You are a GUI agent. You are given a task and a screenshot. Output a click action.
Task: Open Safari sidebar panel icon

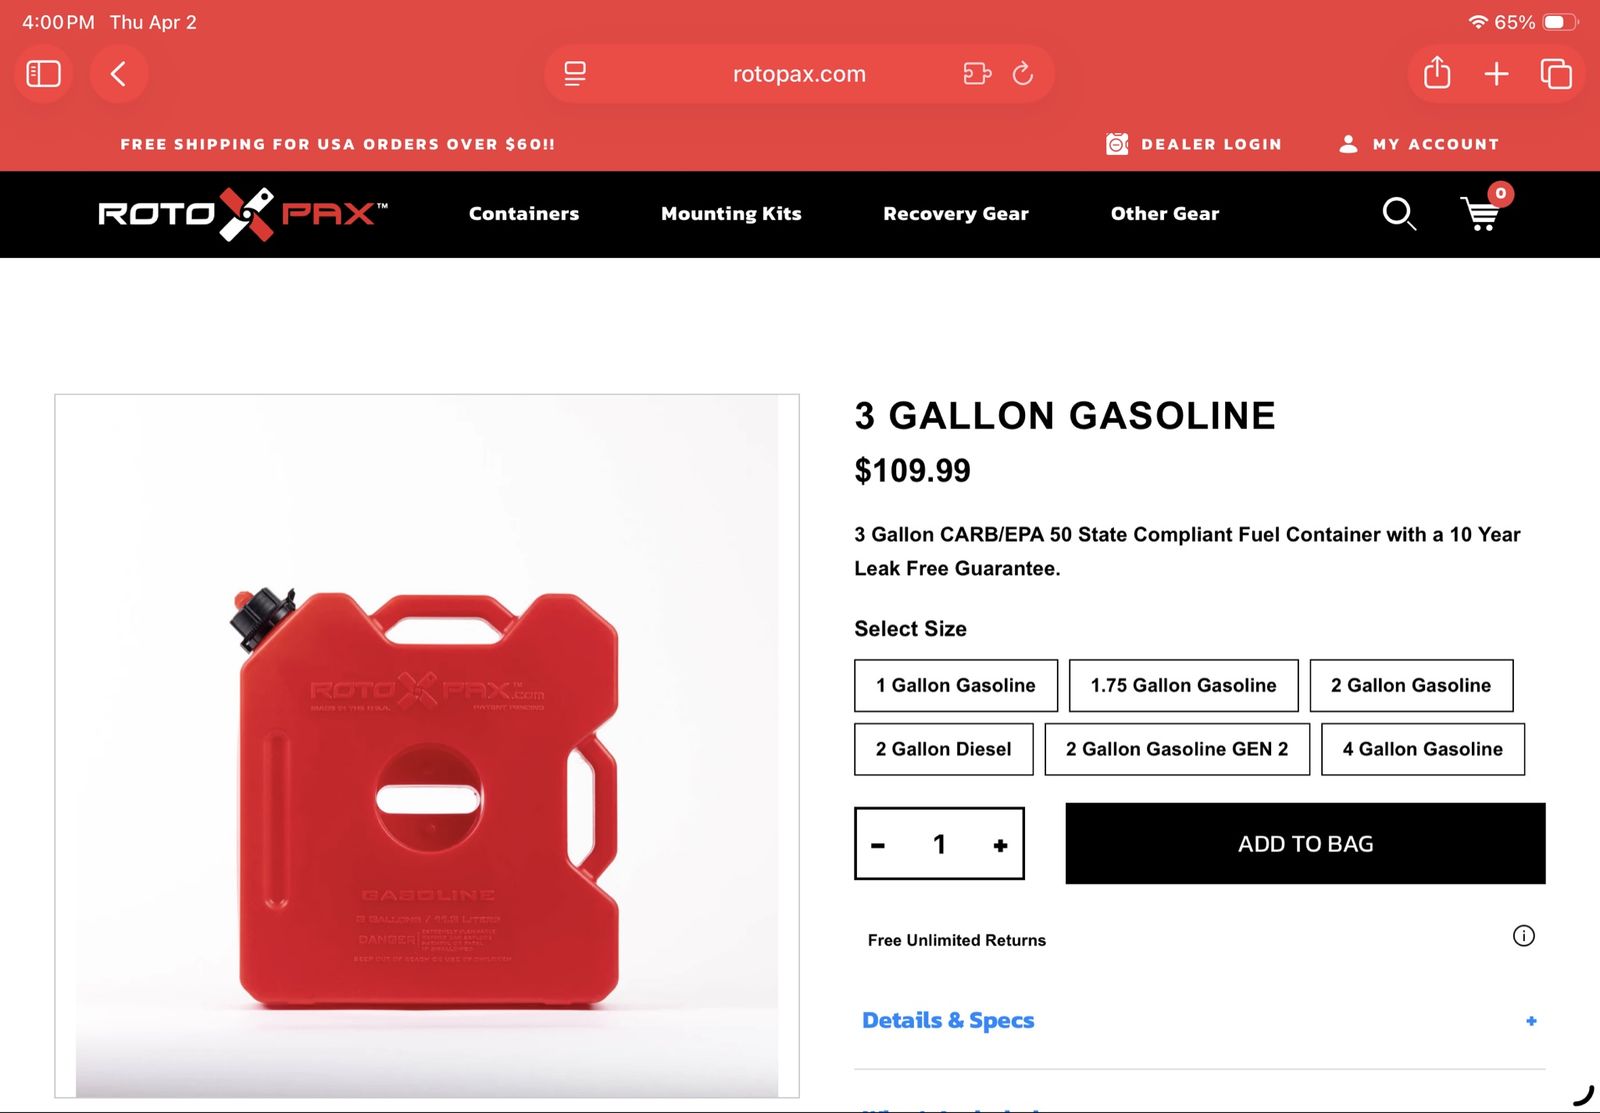43,74
